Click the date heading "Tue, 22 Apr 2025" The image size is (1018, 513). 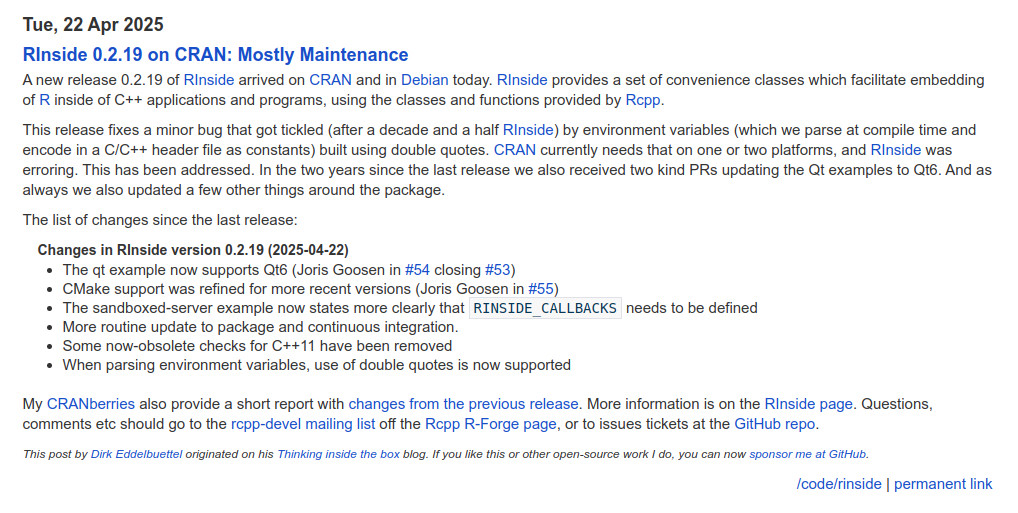[93, 25]
